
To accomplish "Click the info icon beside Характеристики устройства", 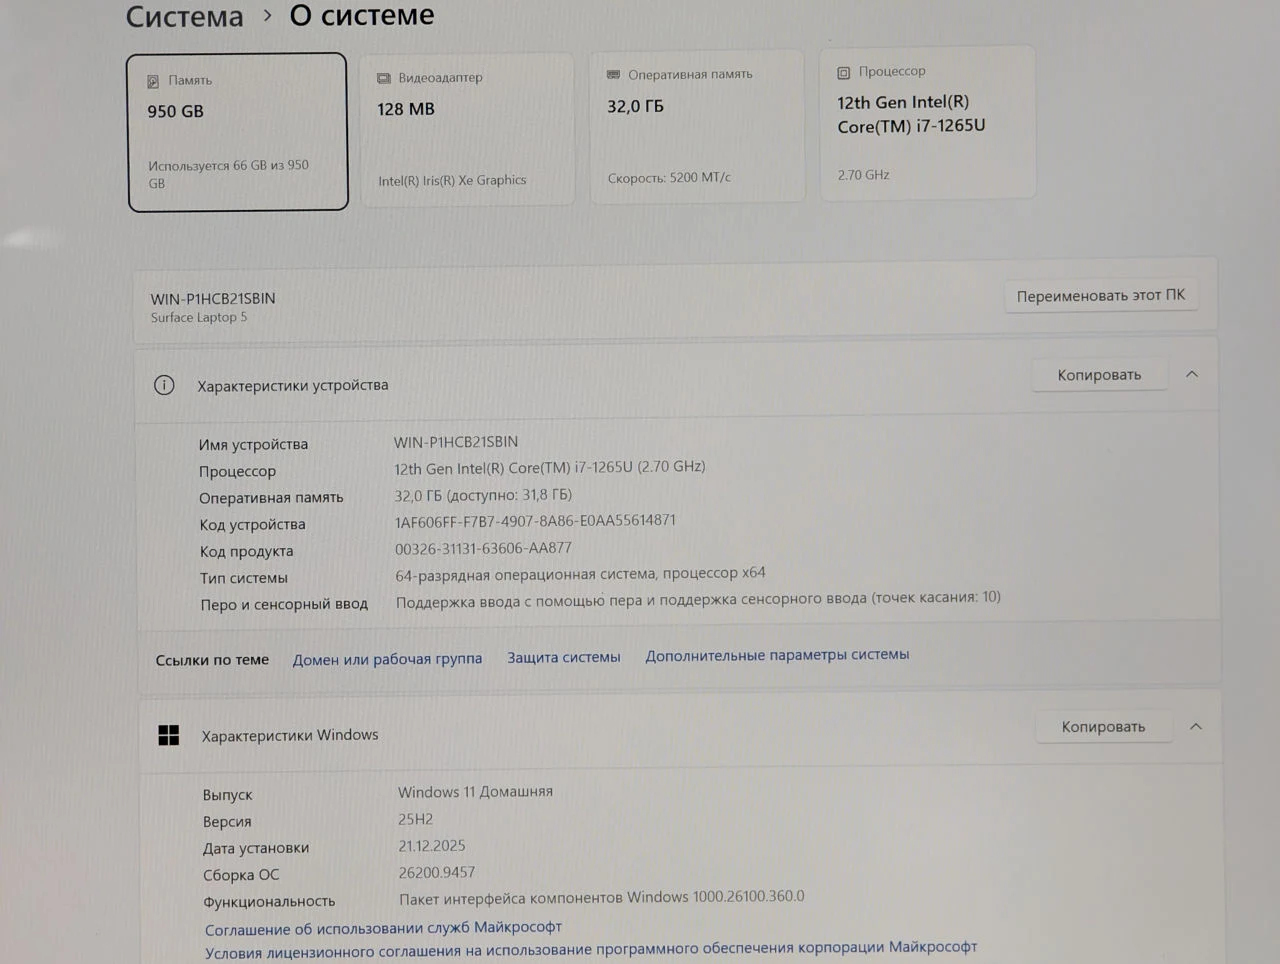I will coord(164,385).
